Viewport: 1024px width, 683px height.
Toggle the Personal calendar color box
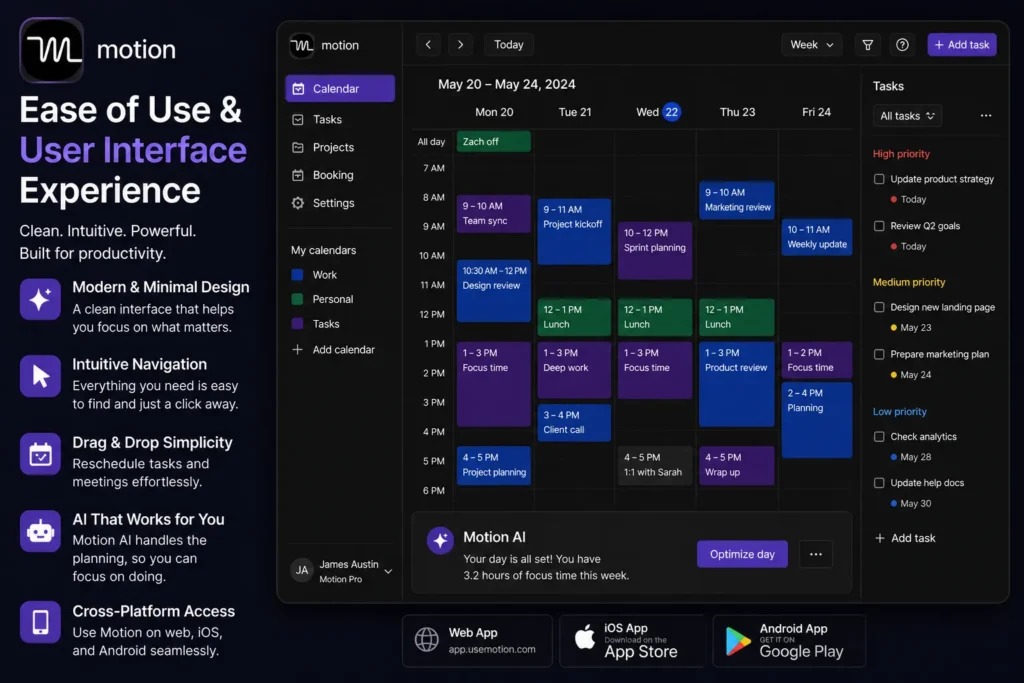pos(297,299)
